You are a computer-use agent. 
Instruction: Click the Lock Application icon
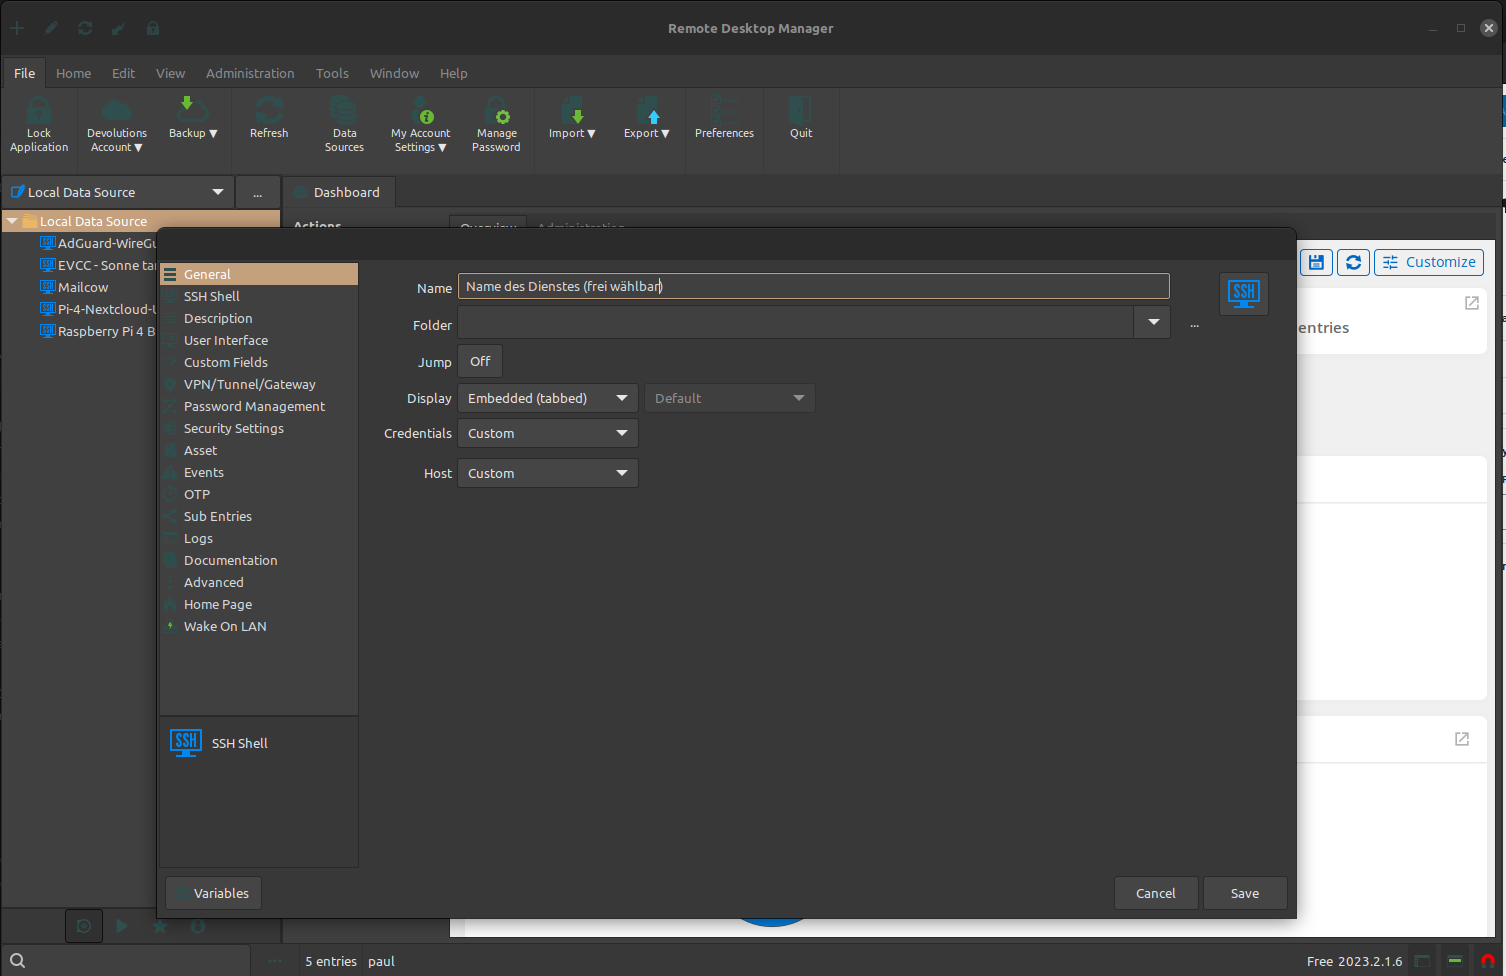point(39,112)
